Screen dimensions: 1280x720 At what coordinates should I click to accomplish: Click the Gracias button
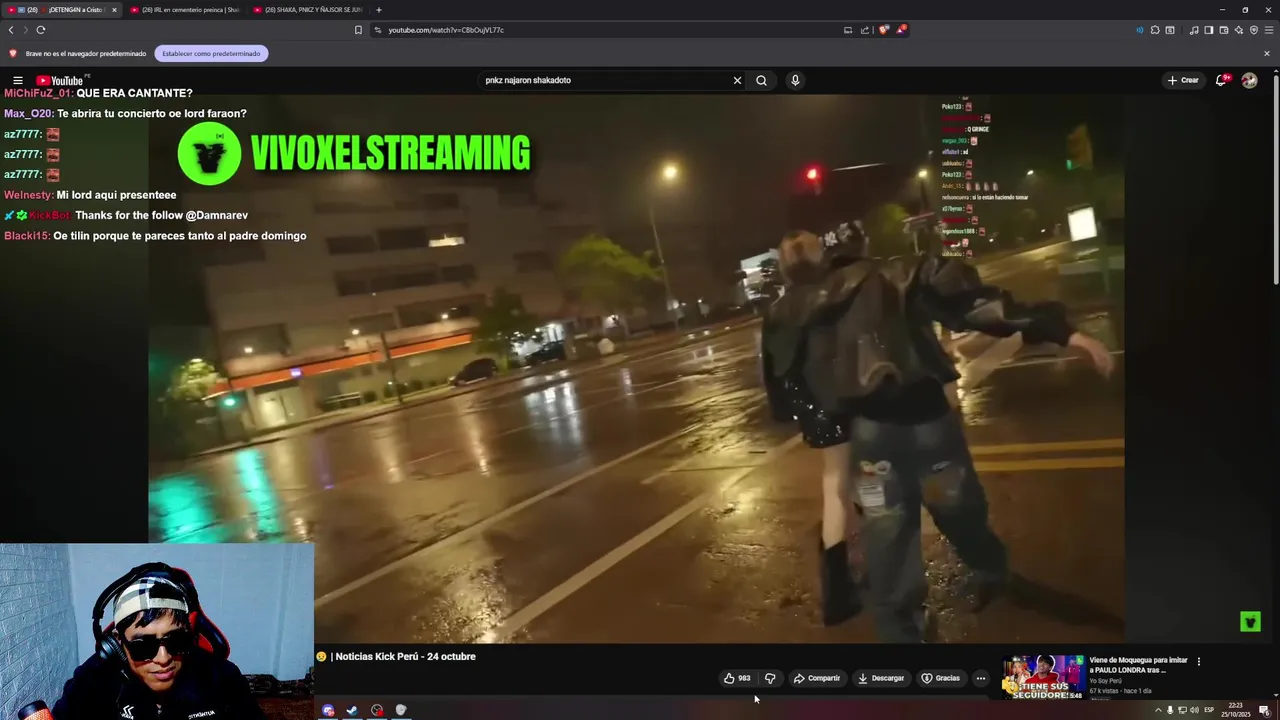[x=941, y=678]
